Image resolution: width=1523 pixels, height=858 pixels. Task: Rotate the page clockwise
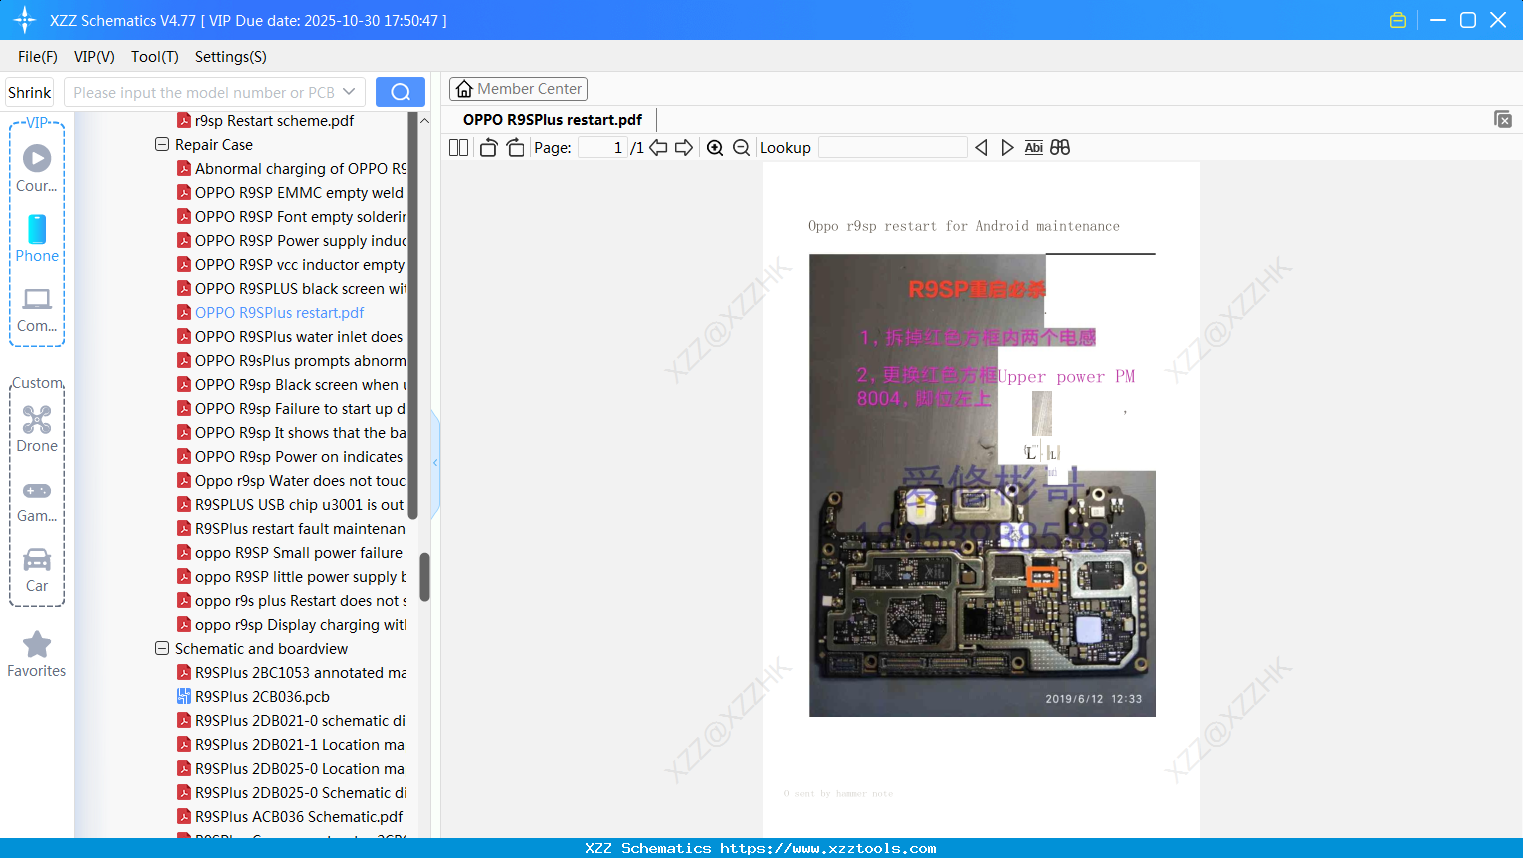click(x=516, y=148)
